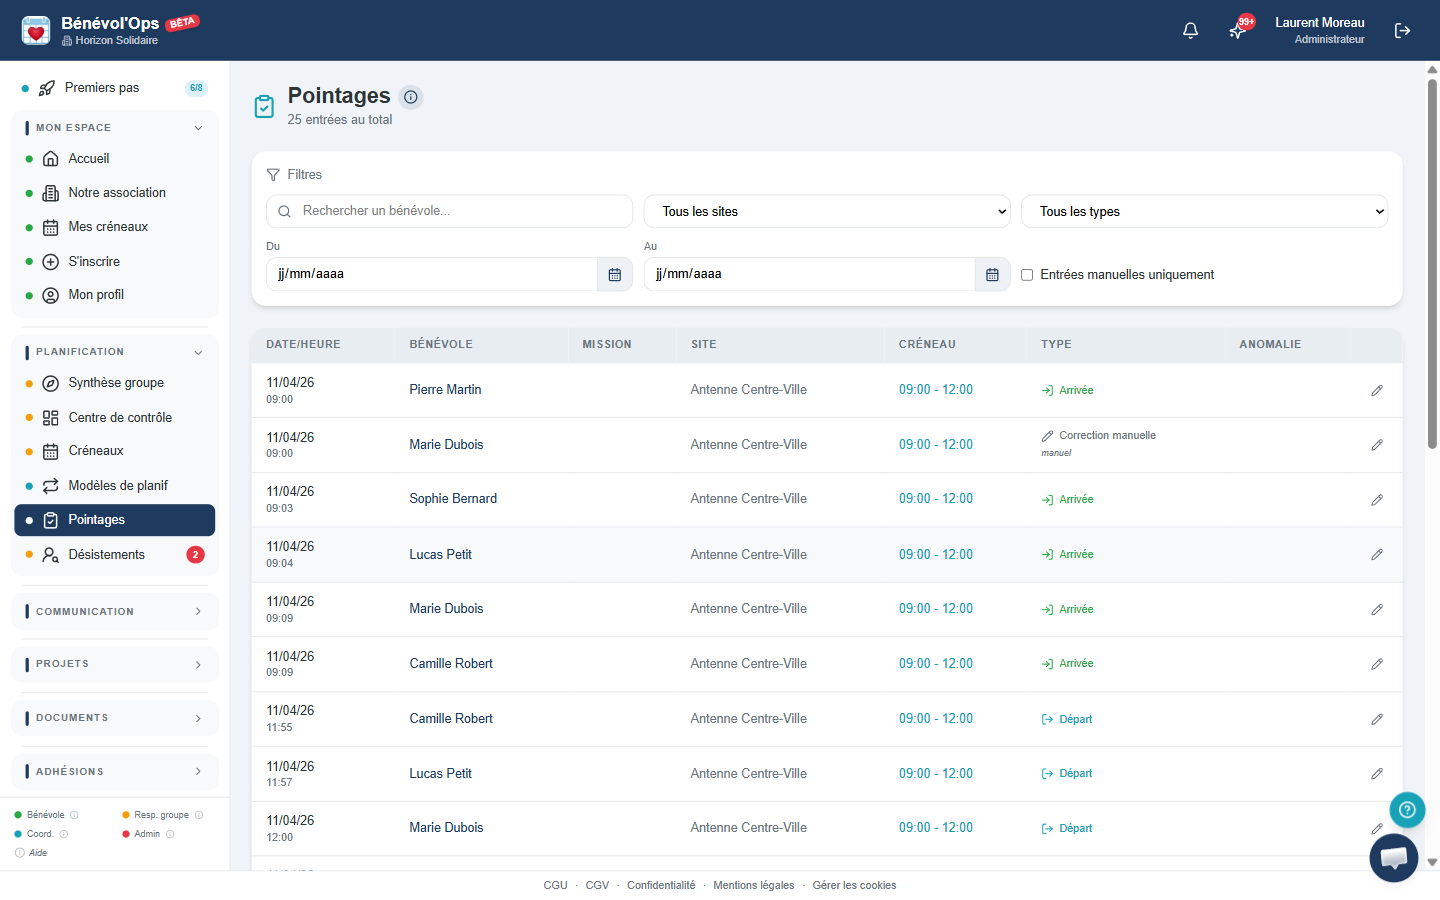Open Premiers pas in sidebar
The height and width of the screenshot is (900, 1440).
click(115, 88)
